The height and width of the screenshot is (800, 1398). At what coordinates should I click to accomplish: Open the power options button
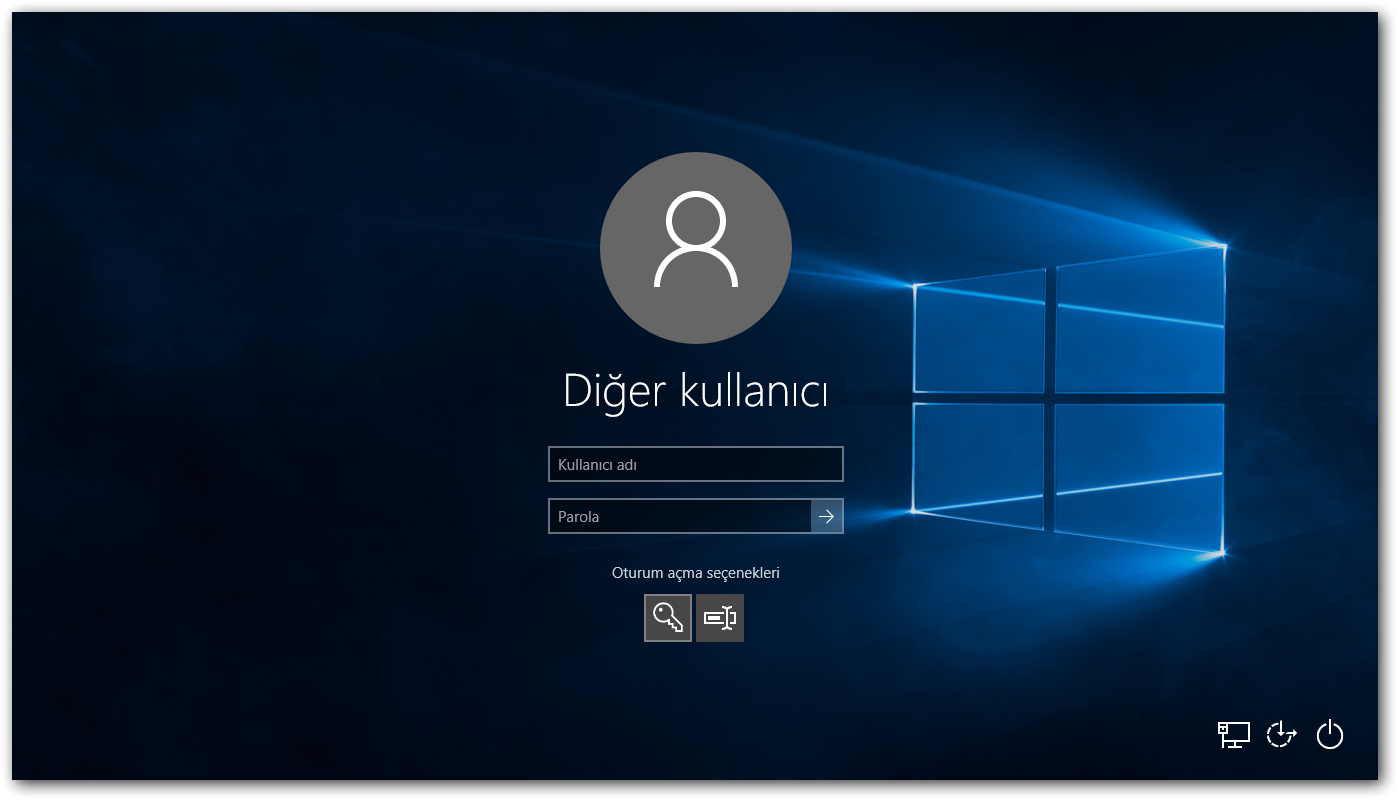click(1329, 735)
